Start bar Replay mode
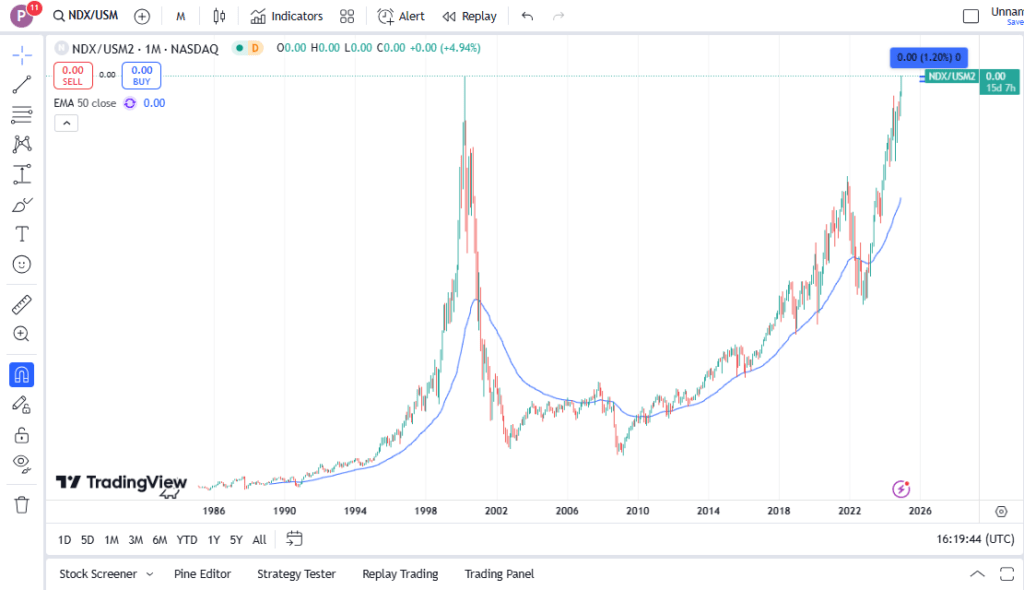The width and height of the screenshot is (1024, 590). tap(470, 16)
